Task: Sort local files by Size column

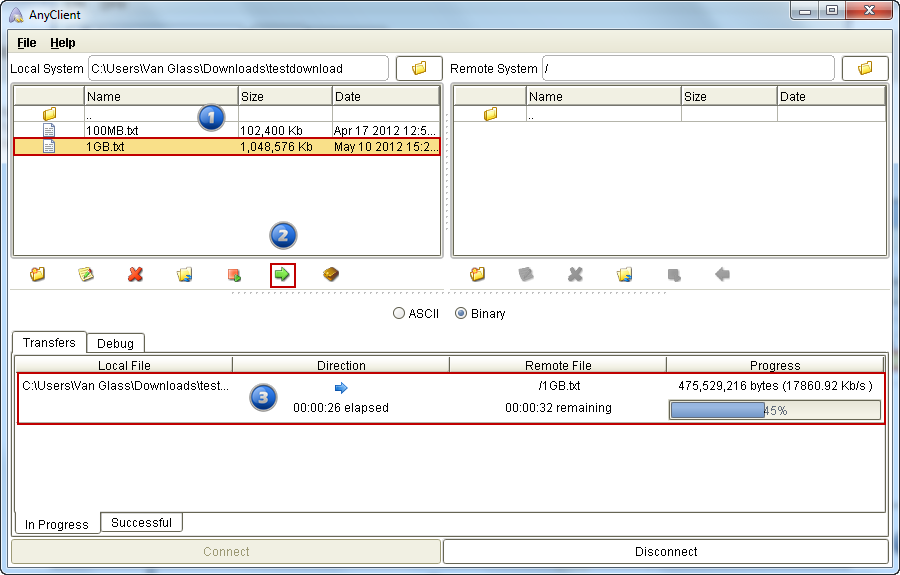Action: tap(285, 96)
